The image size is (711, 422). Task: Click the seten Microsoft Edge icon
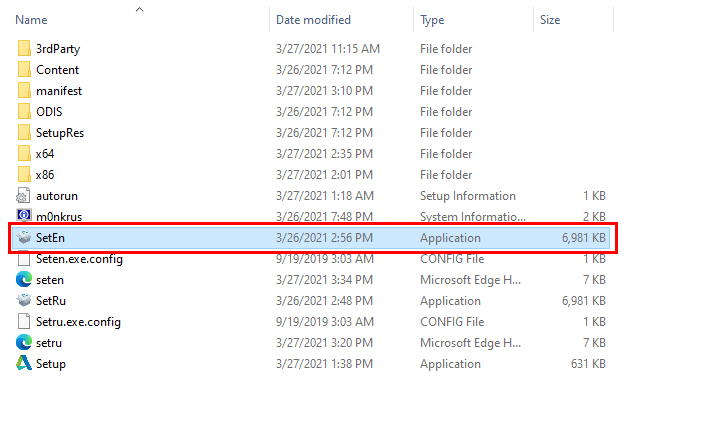point(25,280)
